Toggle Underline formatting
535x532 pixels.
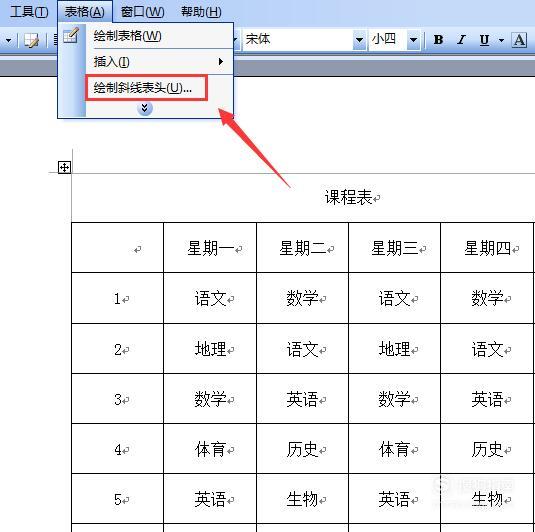(x=484, y=40)
